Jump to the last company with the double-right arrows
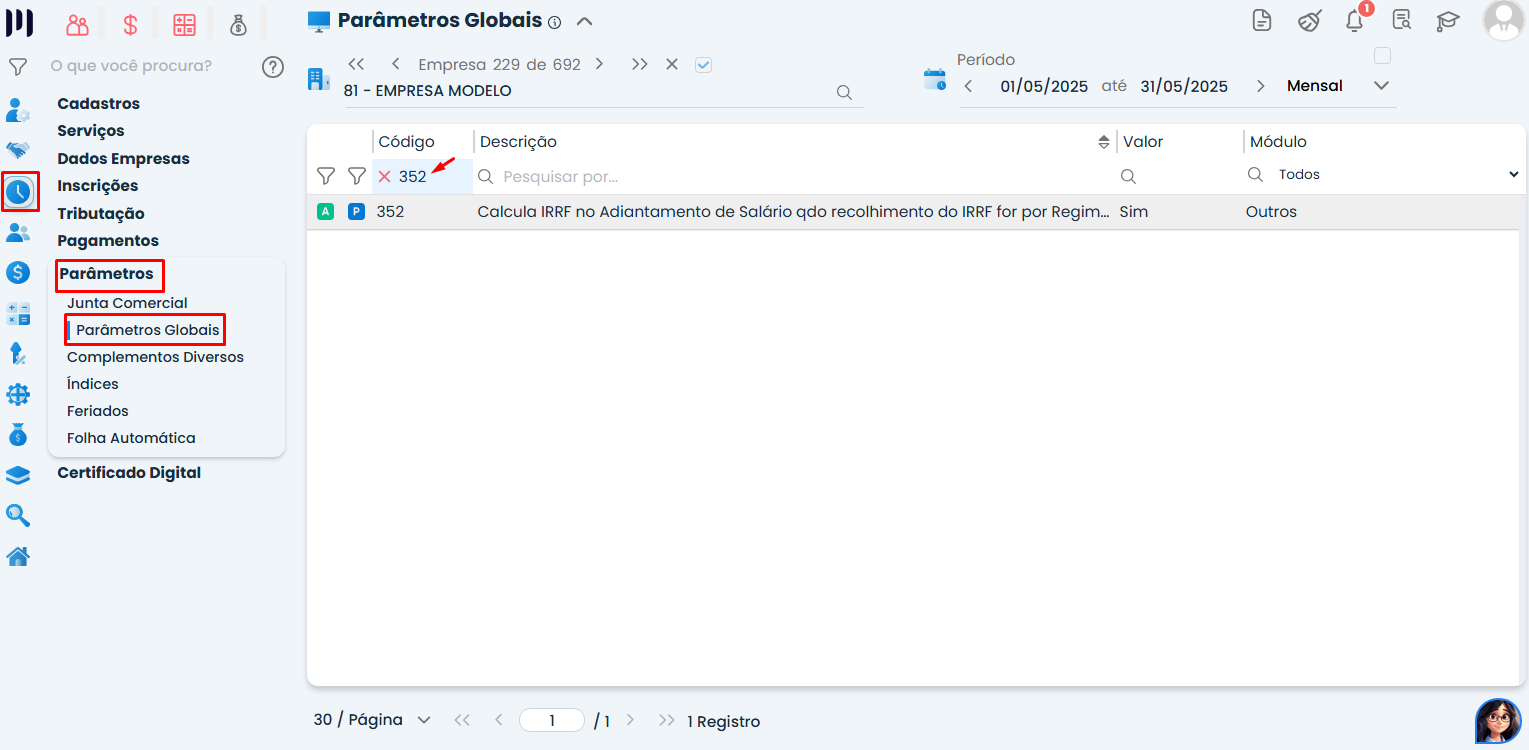Image resolution: width=1529 pixels, height=750 pixels. [640, 64]
